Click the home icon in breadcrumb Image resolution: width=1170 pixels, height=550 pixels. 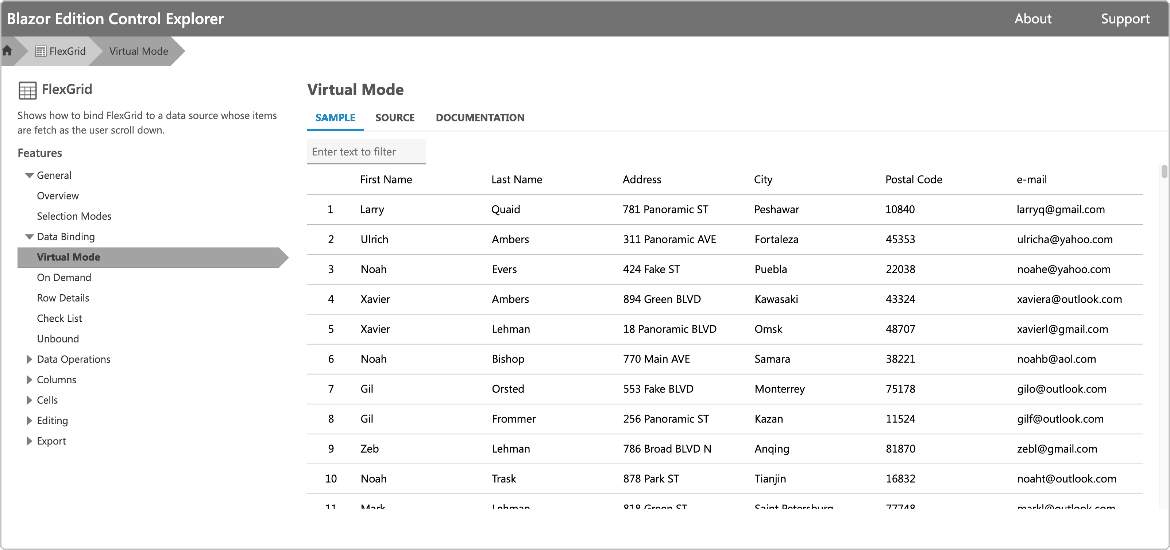[8, 51]
